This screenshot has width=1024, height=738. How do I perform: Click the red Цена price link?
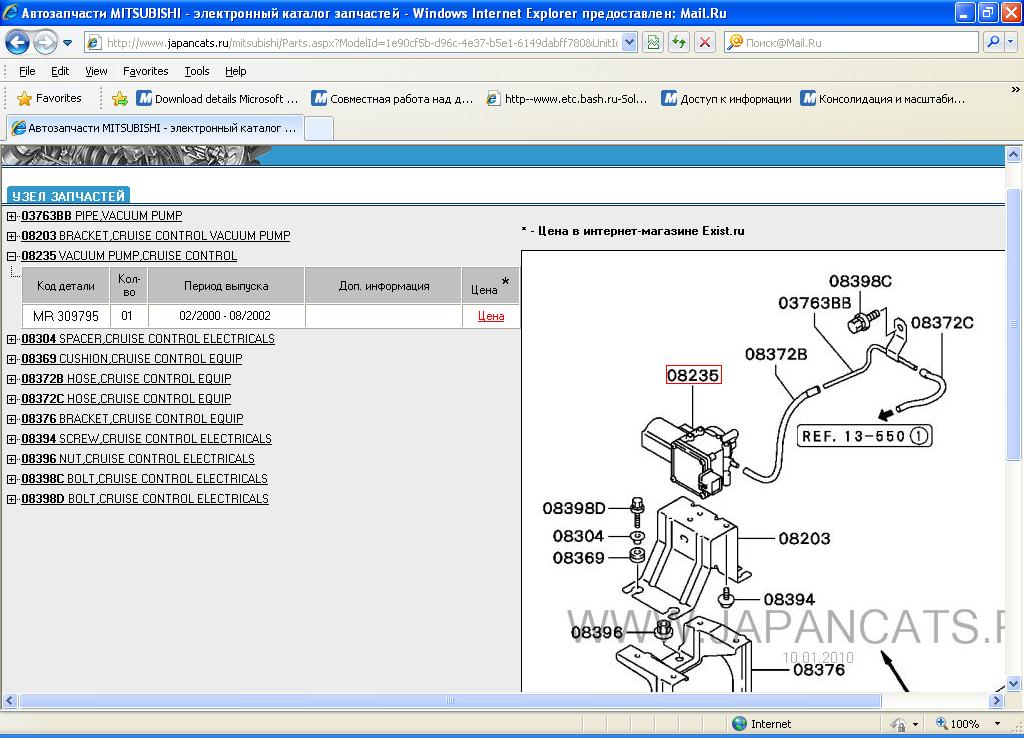click(x=491, y=316)
